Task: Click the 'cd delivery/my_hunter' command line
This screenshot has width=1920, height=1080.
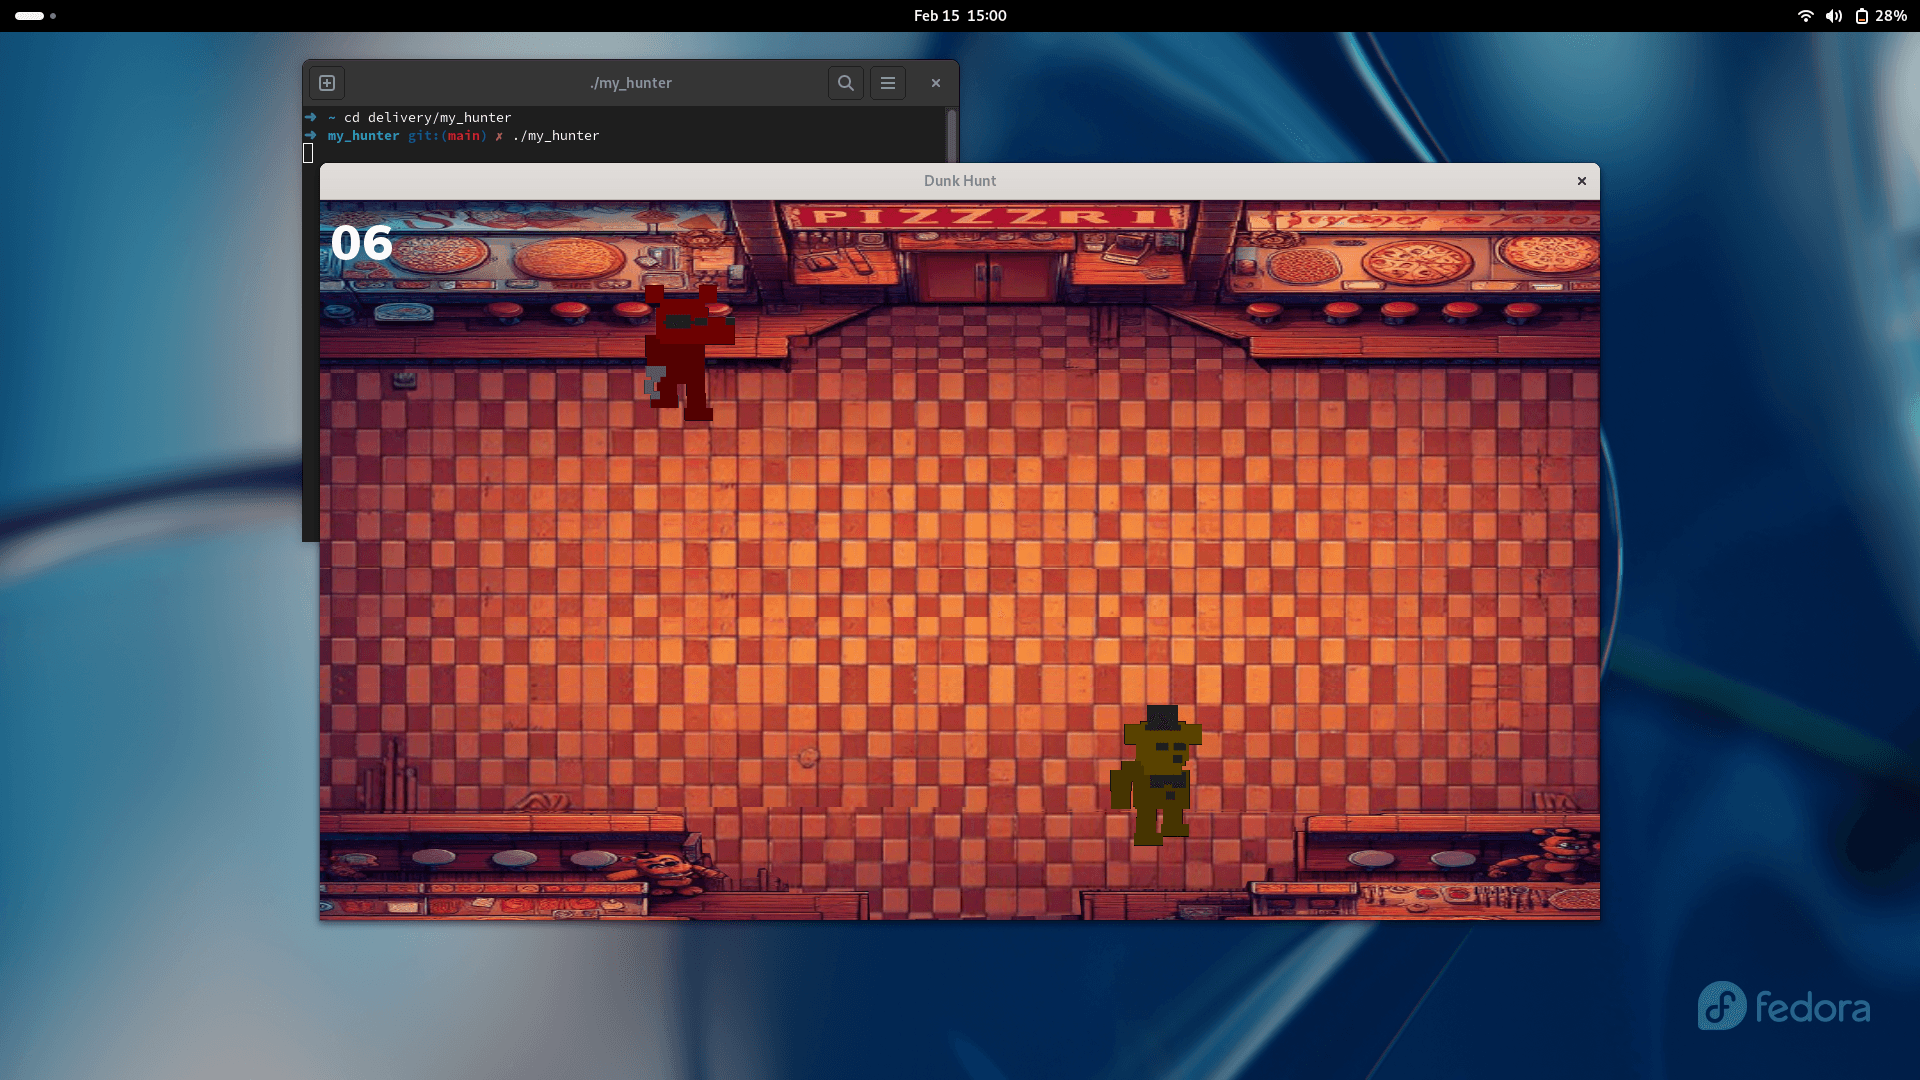Action: pos(428,118)
